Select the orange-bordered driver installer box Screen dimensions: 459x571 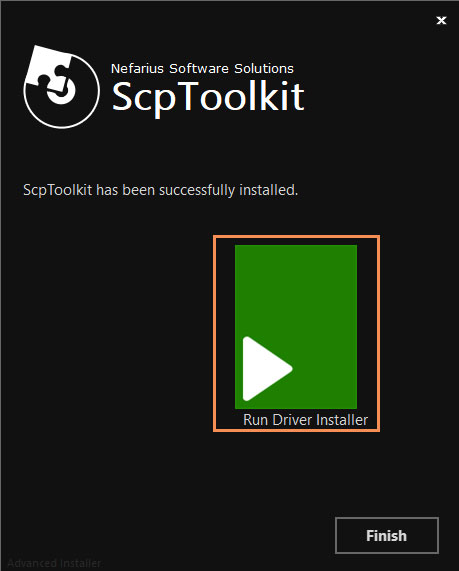[x=296, y=333]
